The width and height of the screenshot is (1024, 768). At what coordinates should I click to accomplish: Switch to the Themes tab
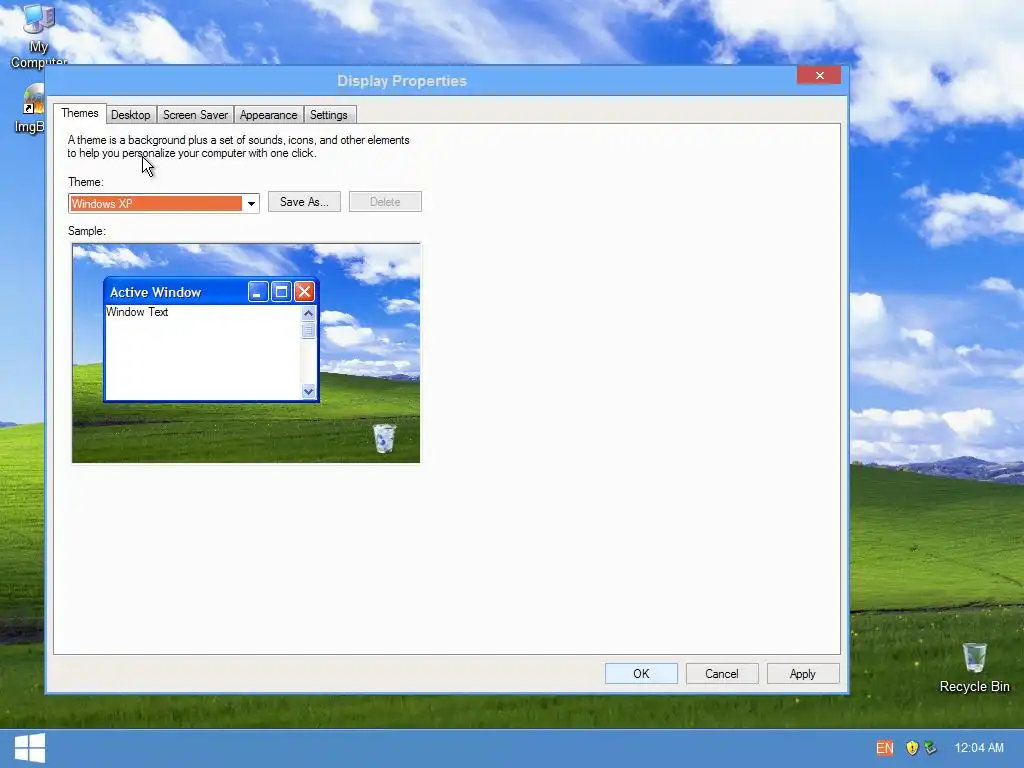pyautogui.click(x=80, y=113)
